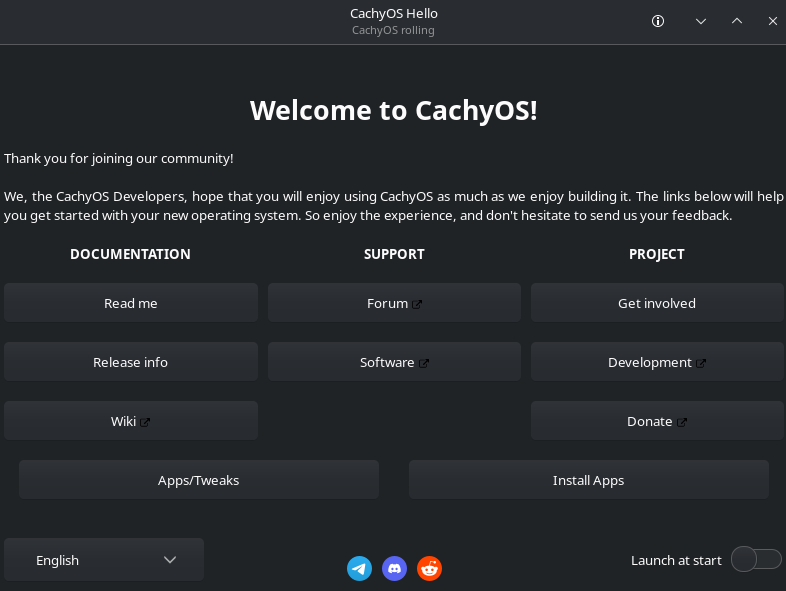Viewport: 786px width, 591px height.
Task: Open the Install Apps page
Action: tap(588, 480)
